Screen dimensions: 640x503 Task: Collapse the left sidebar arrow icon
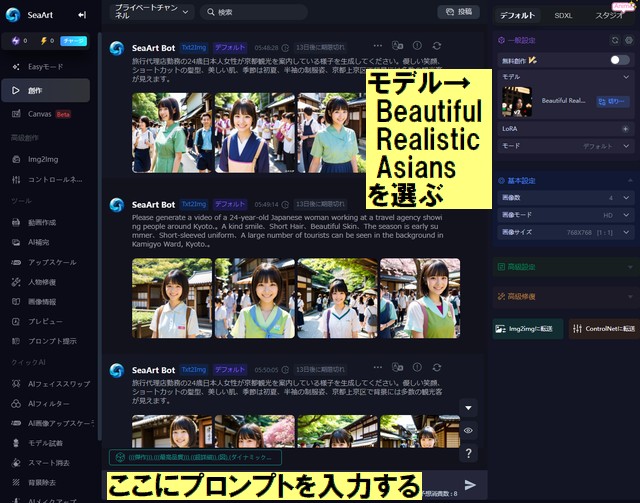(82, 15)
